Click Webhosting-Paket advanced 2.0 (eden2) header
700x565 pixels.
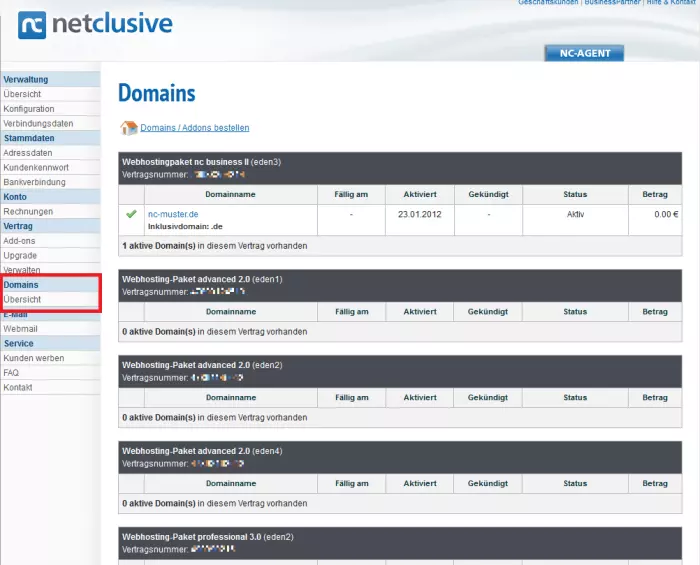pos(400,371)
